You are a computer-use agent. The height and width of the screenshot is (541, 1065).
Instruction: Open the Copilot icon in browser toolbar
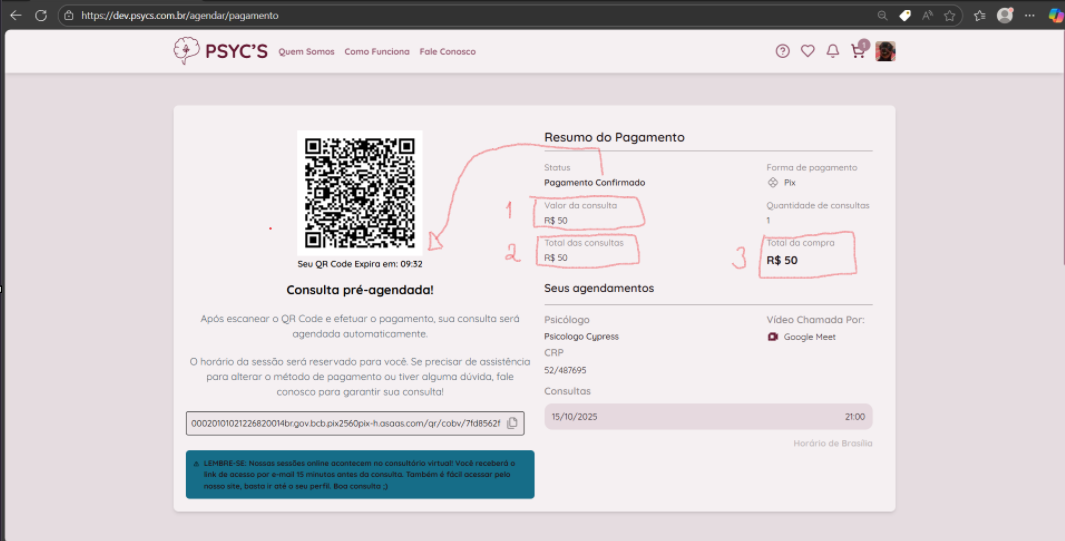tap(1056, 16)
